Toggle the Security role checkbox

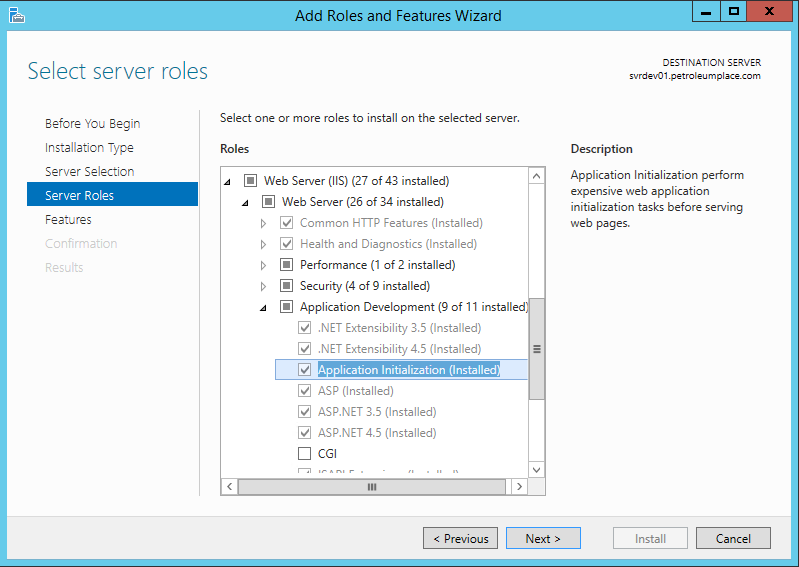(287, 286)
